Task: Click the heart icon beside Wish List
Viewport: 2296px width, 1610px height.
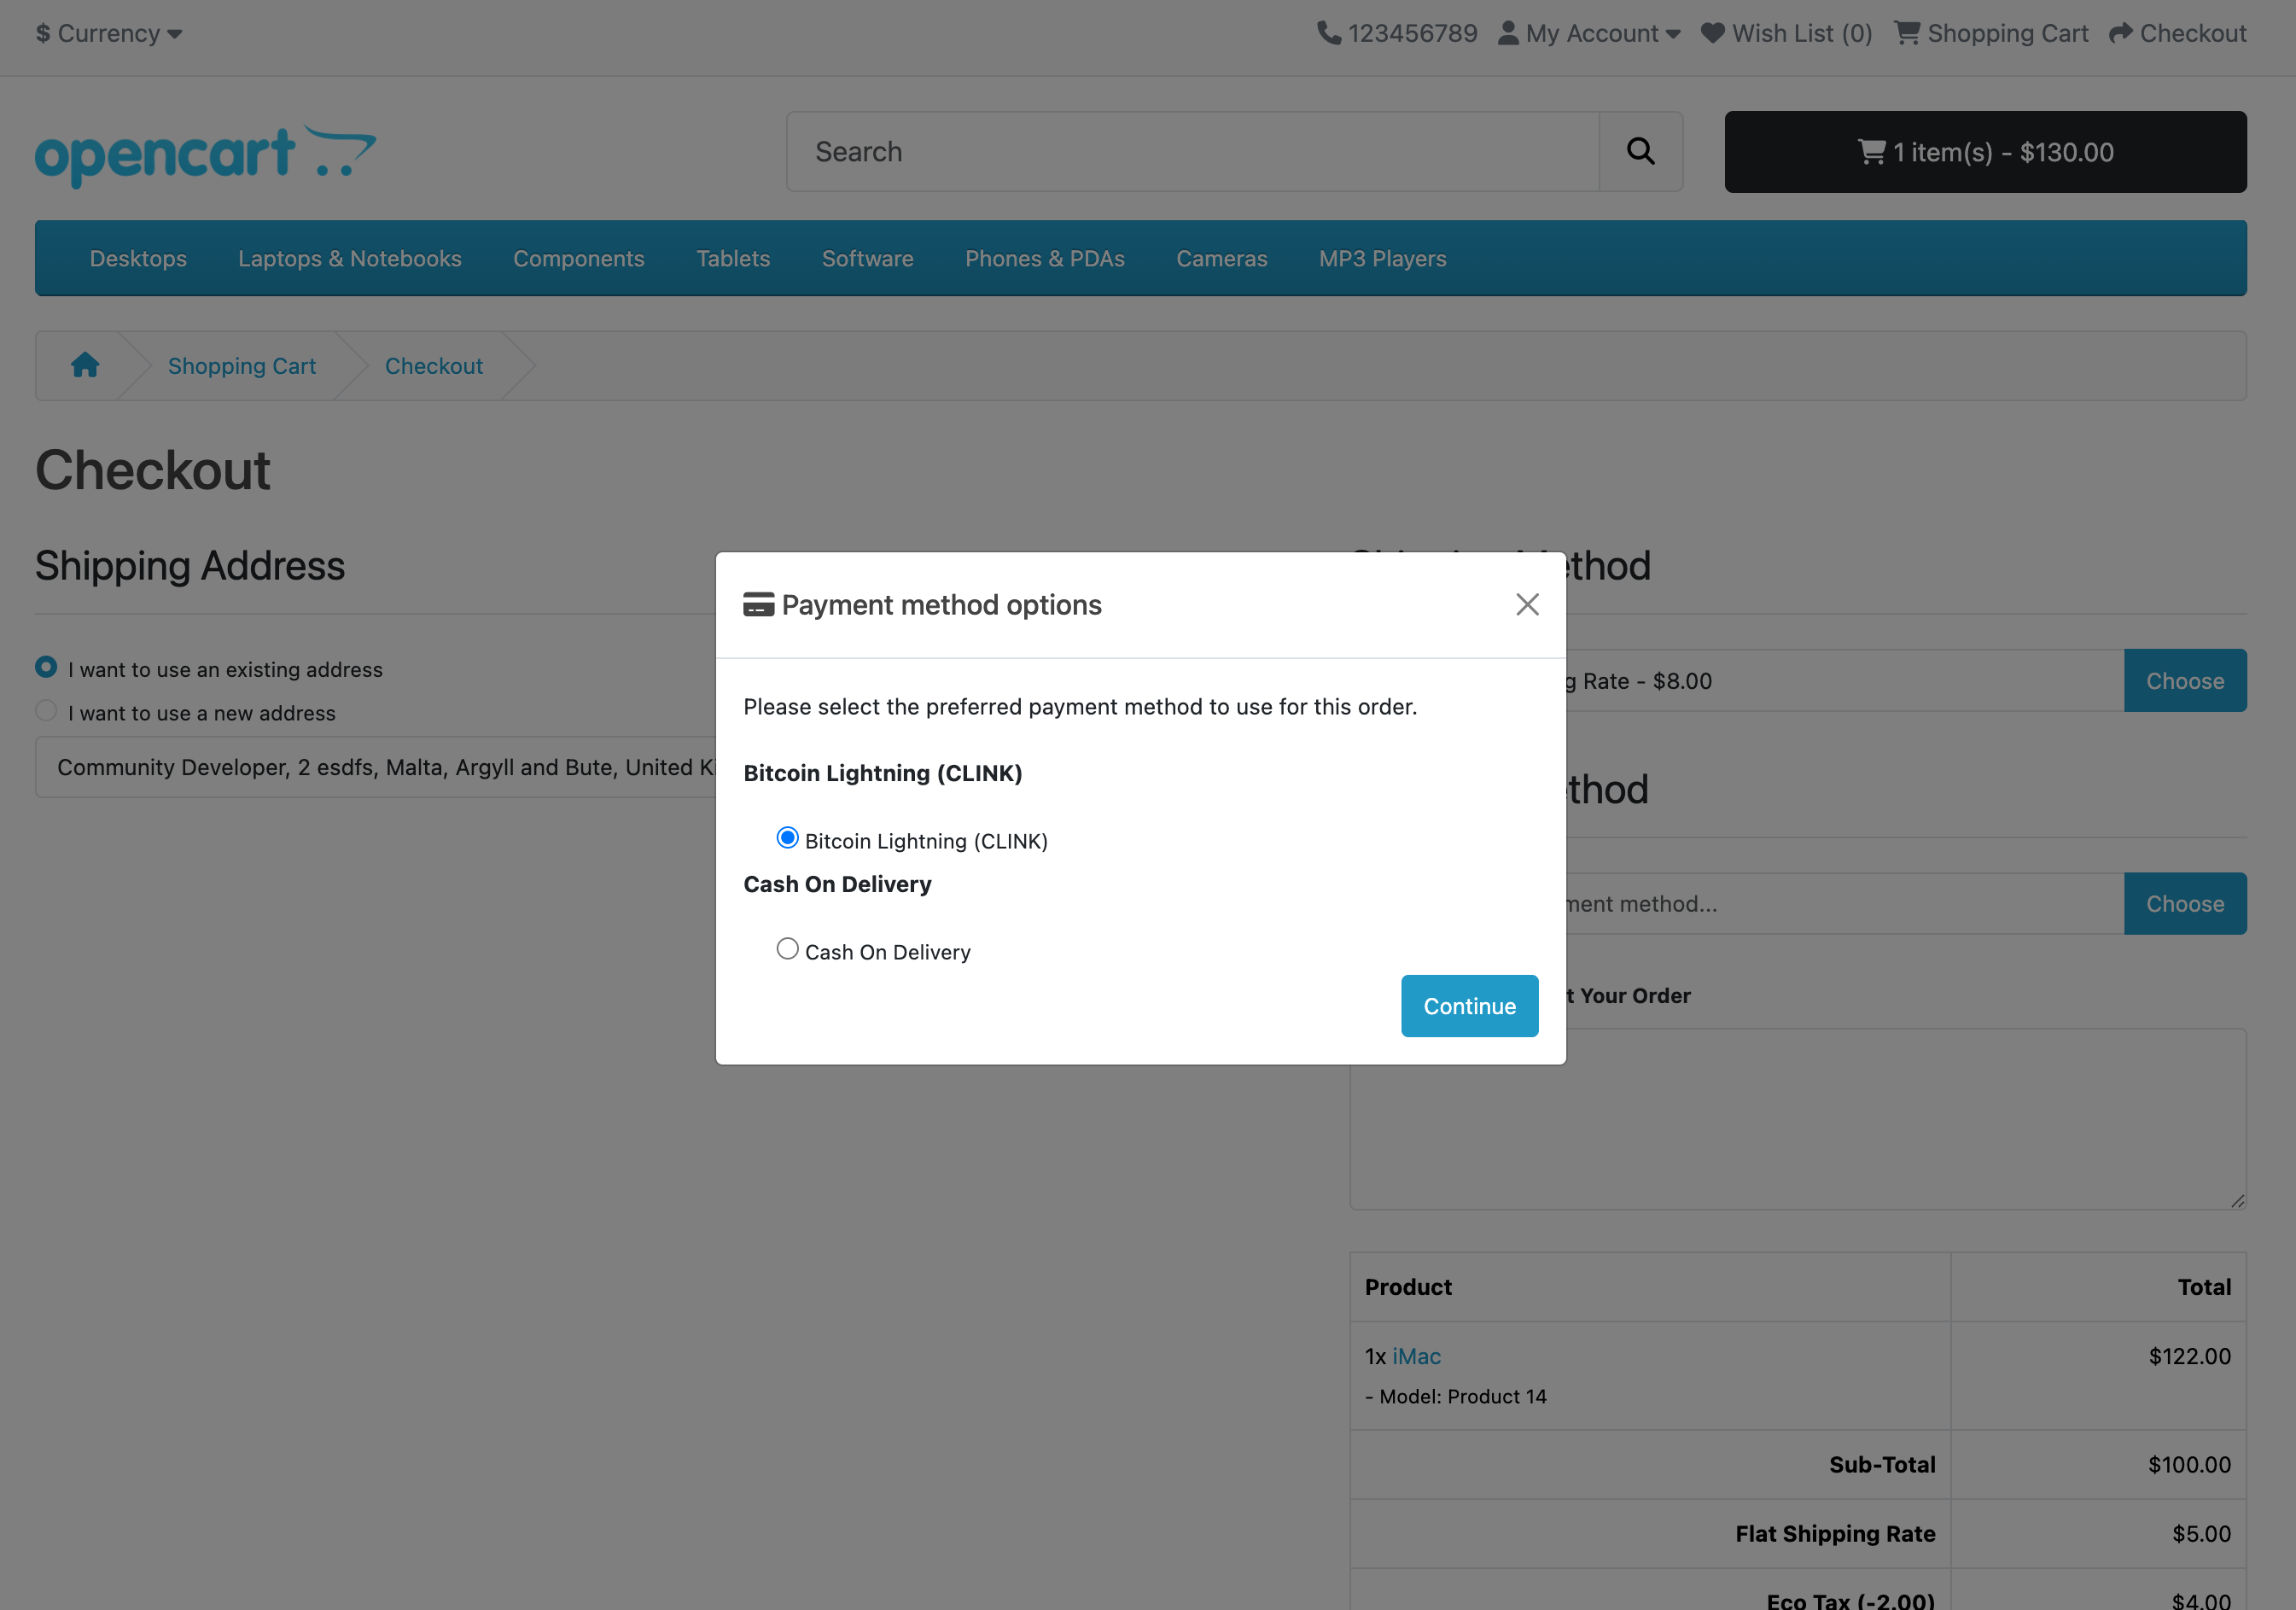Action: 1712,33
